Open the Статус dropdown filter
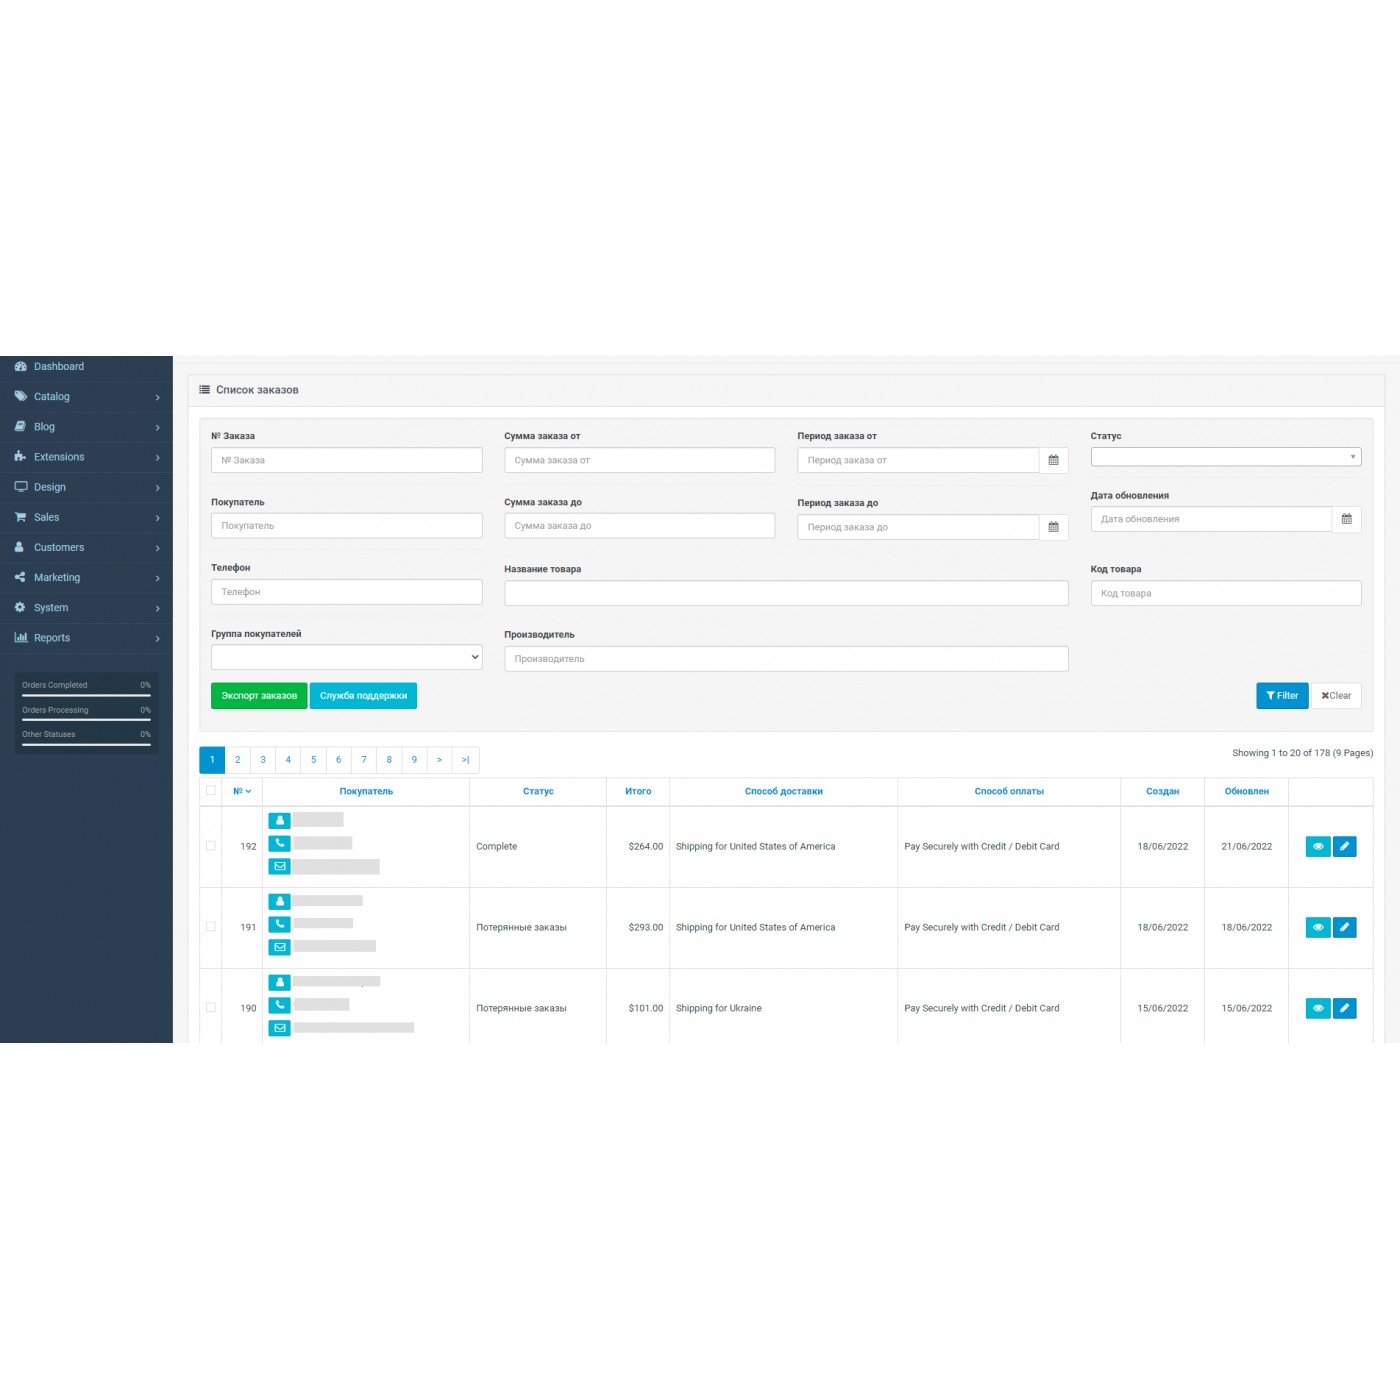This screenshot has width=1400, height=1400. [x=1225, y=457]
